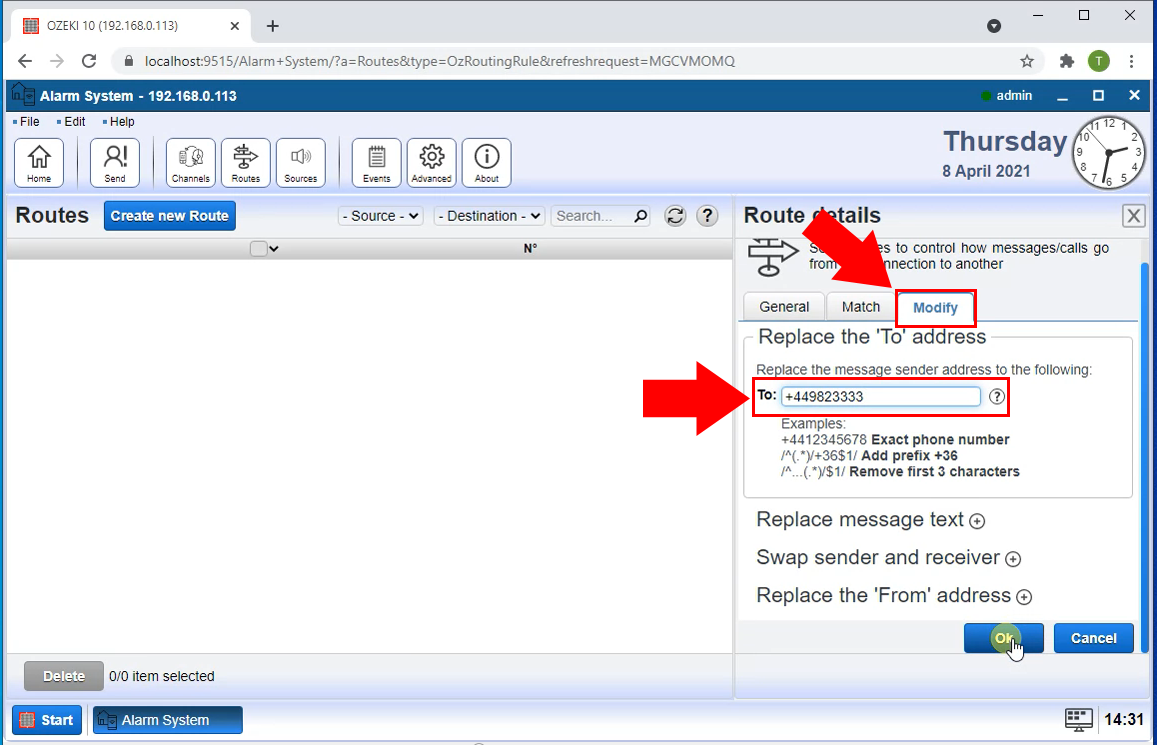Click the search magnifier icon
This screenshot has width=1157, height=745.
pyautogui.click(x=640, y=215)
